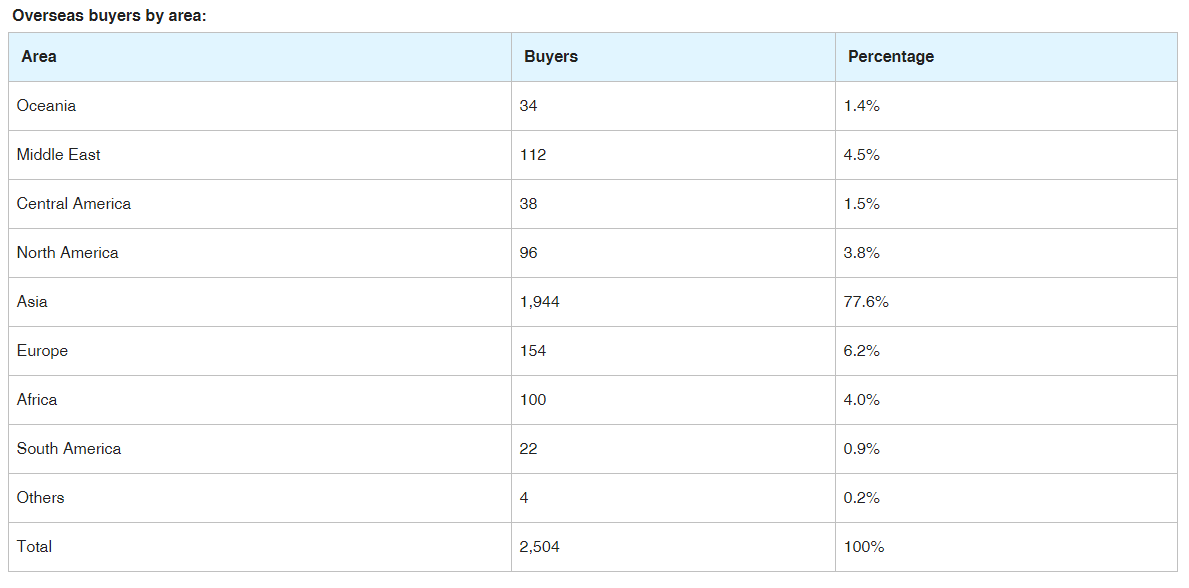Click the Africa area cell

pos(37,400)
